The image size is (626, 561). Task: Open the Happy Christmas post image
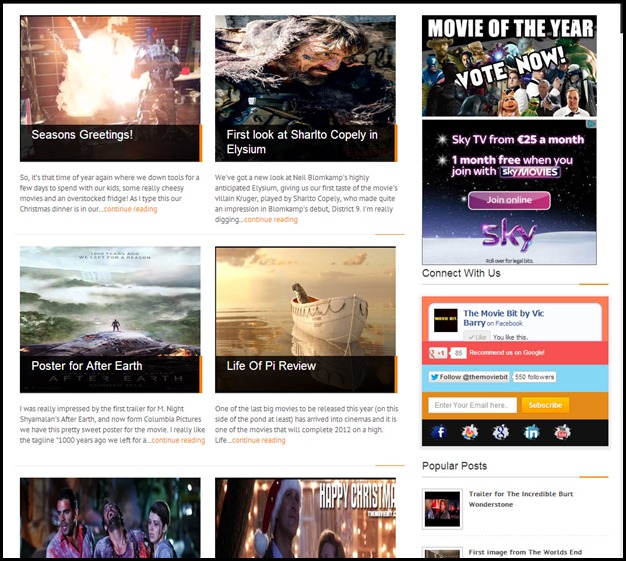pyautogui.click(x=305, y=518)
